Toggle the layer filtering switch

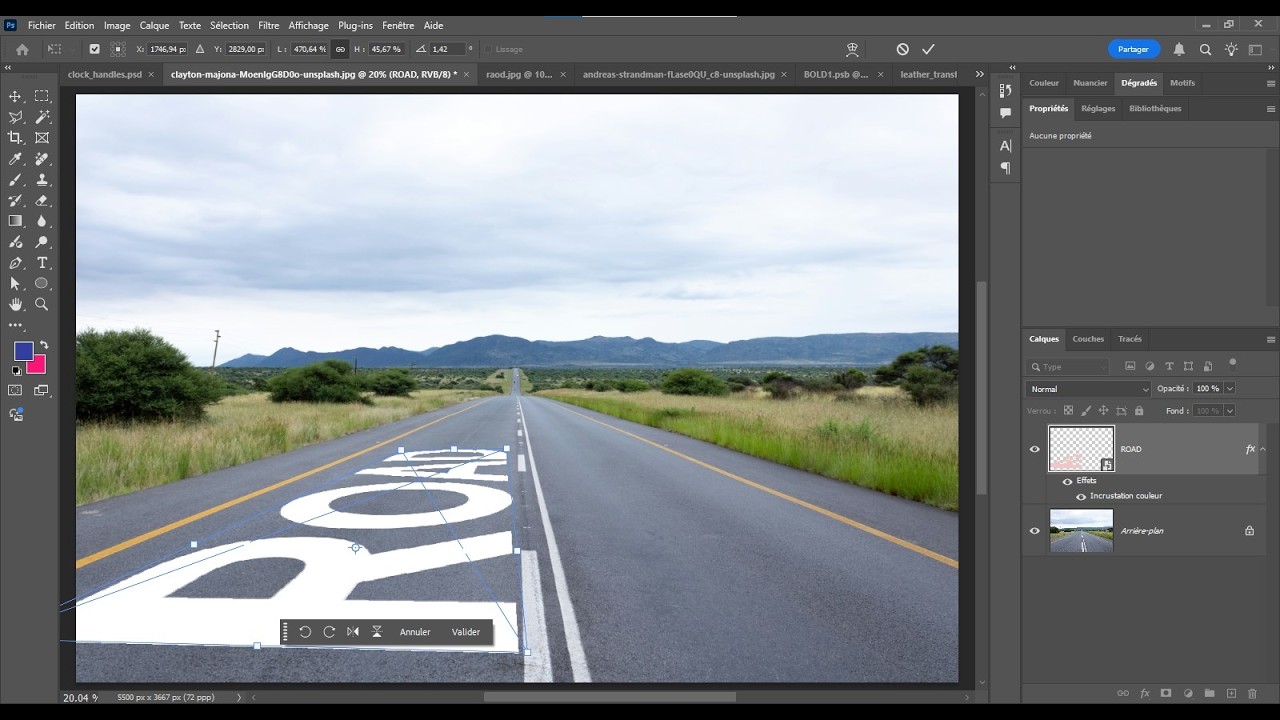[x=1233, y=363]
